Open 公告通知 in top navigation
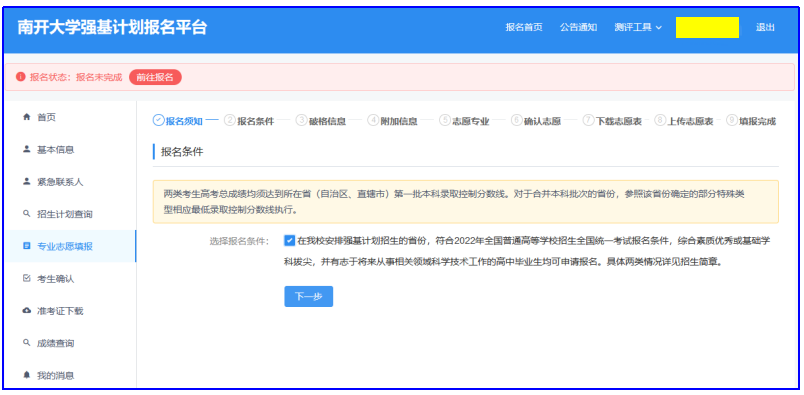 pyautogui.click(x=578, y=28)
